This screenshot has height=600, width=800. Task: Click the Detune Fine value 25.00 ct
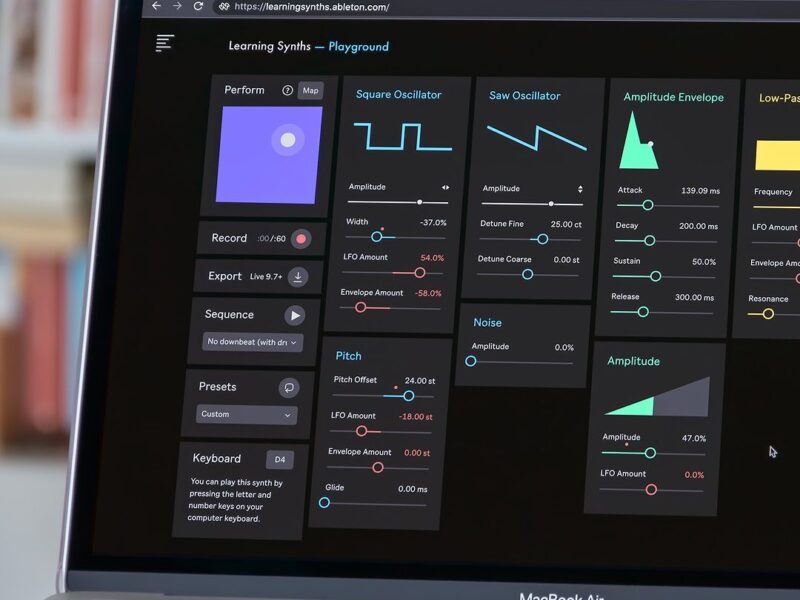[566, 224]
